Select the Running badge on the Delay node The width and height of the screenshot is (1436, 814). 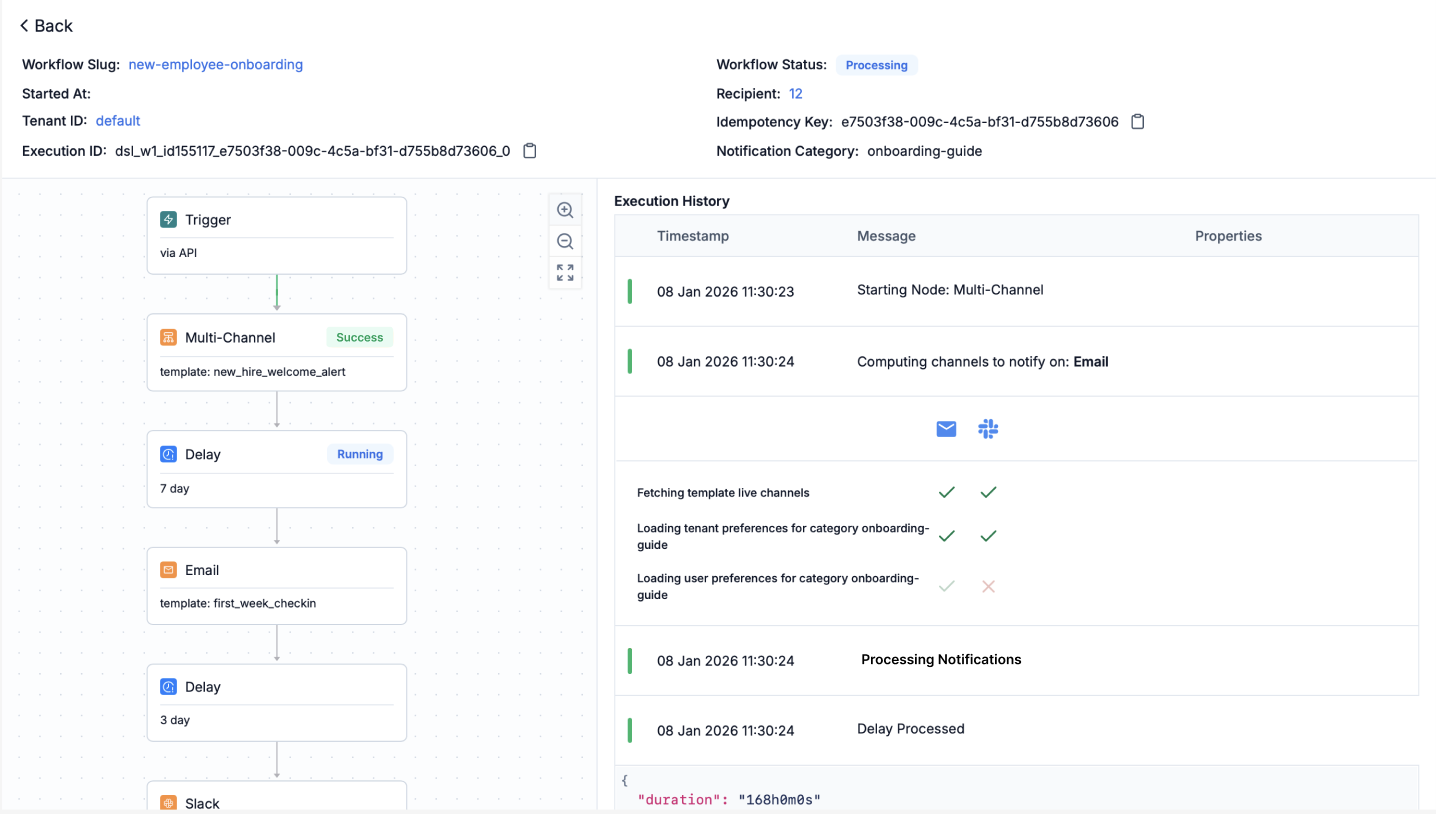click(x=359, y=453)
